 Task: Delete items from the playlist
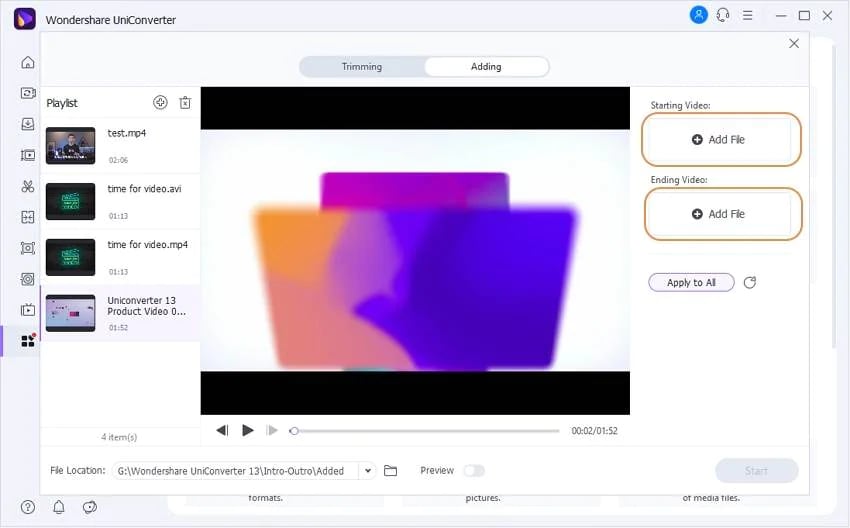pyautogui.click(x=185, y=102)
